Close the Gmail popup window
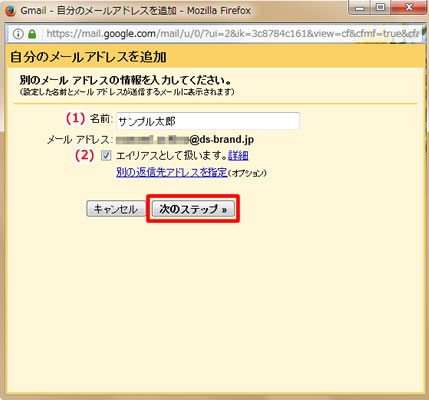 tap(408, 8)
